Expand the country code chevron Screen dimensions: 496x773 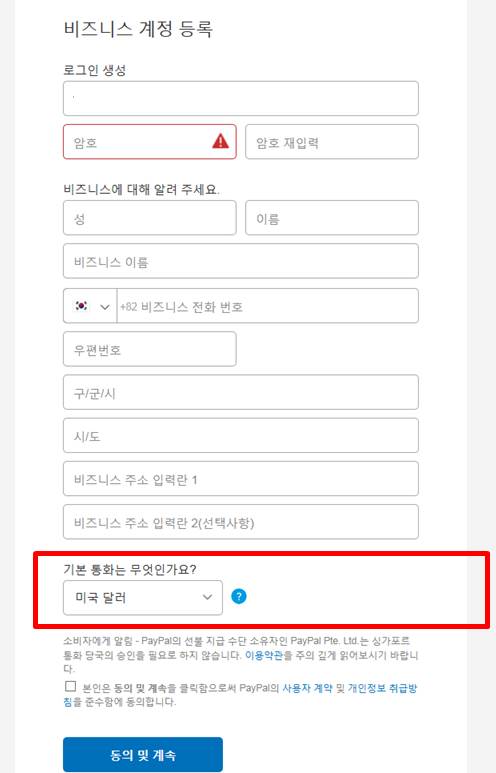click(x=105, y=307)
